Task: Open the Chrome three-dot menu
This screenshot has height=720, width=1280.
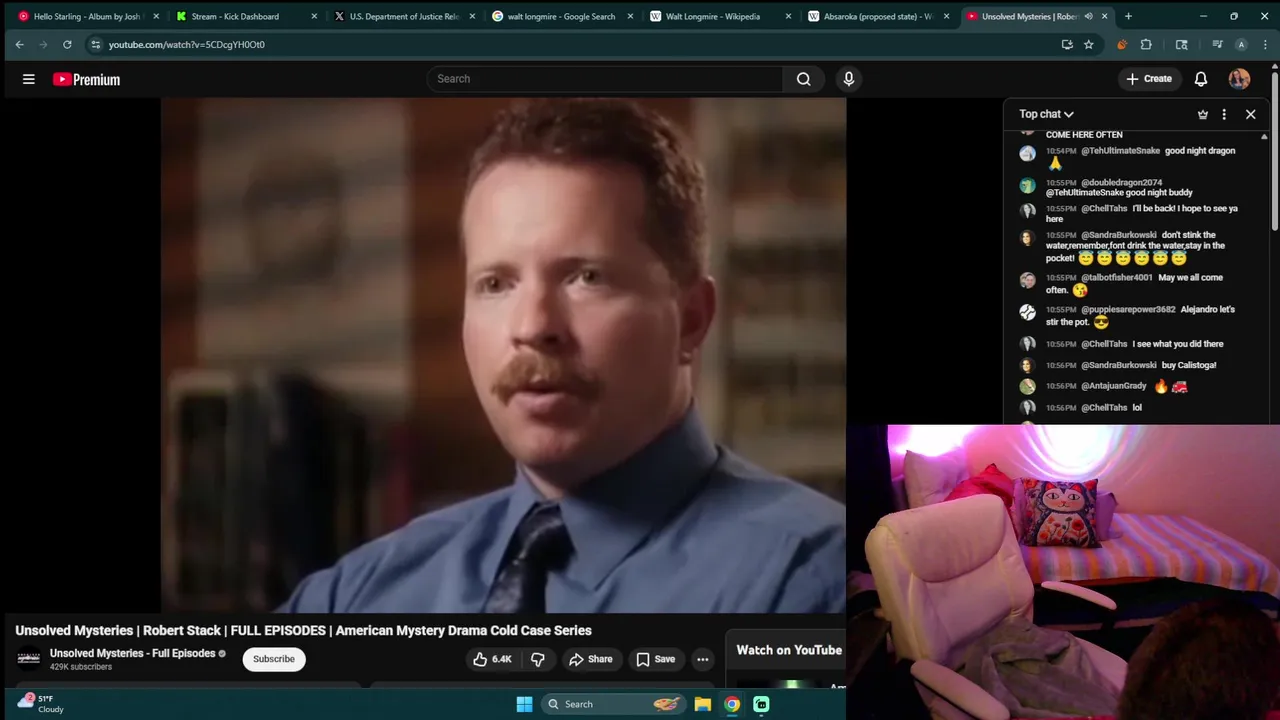Action: click(1266, 44)
